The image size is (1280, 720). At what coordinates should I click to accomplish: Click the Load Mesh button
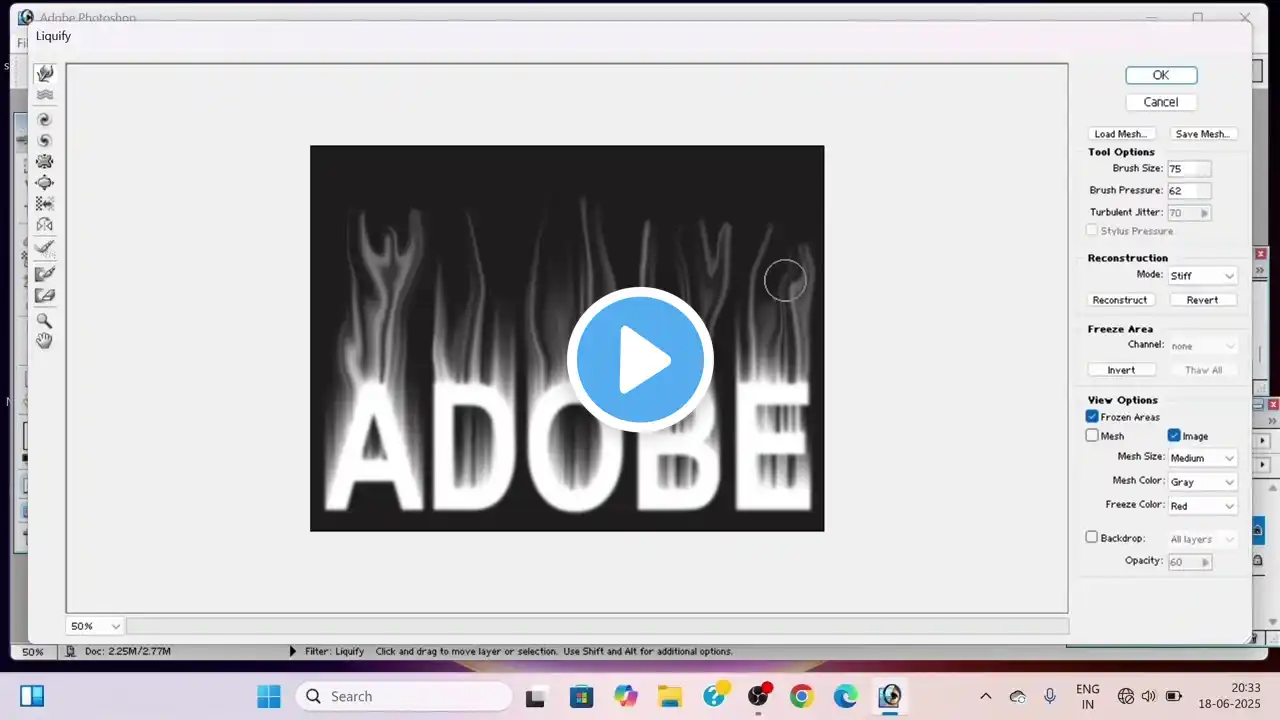pyautogui.click(x=1120, y=134)
